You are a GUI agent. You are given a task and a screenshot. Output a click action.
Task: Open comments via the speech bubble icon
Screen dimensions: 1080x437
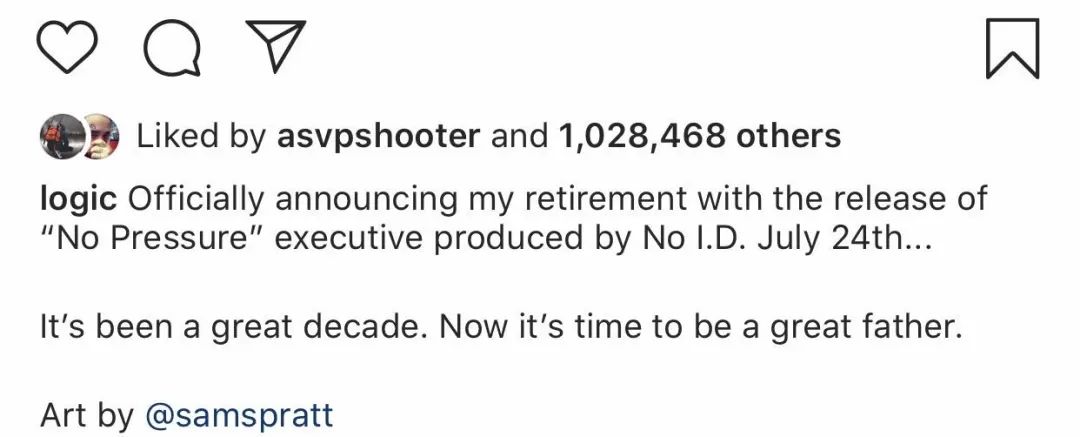tap(170, 48)
